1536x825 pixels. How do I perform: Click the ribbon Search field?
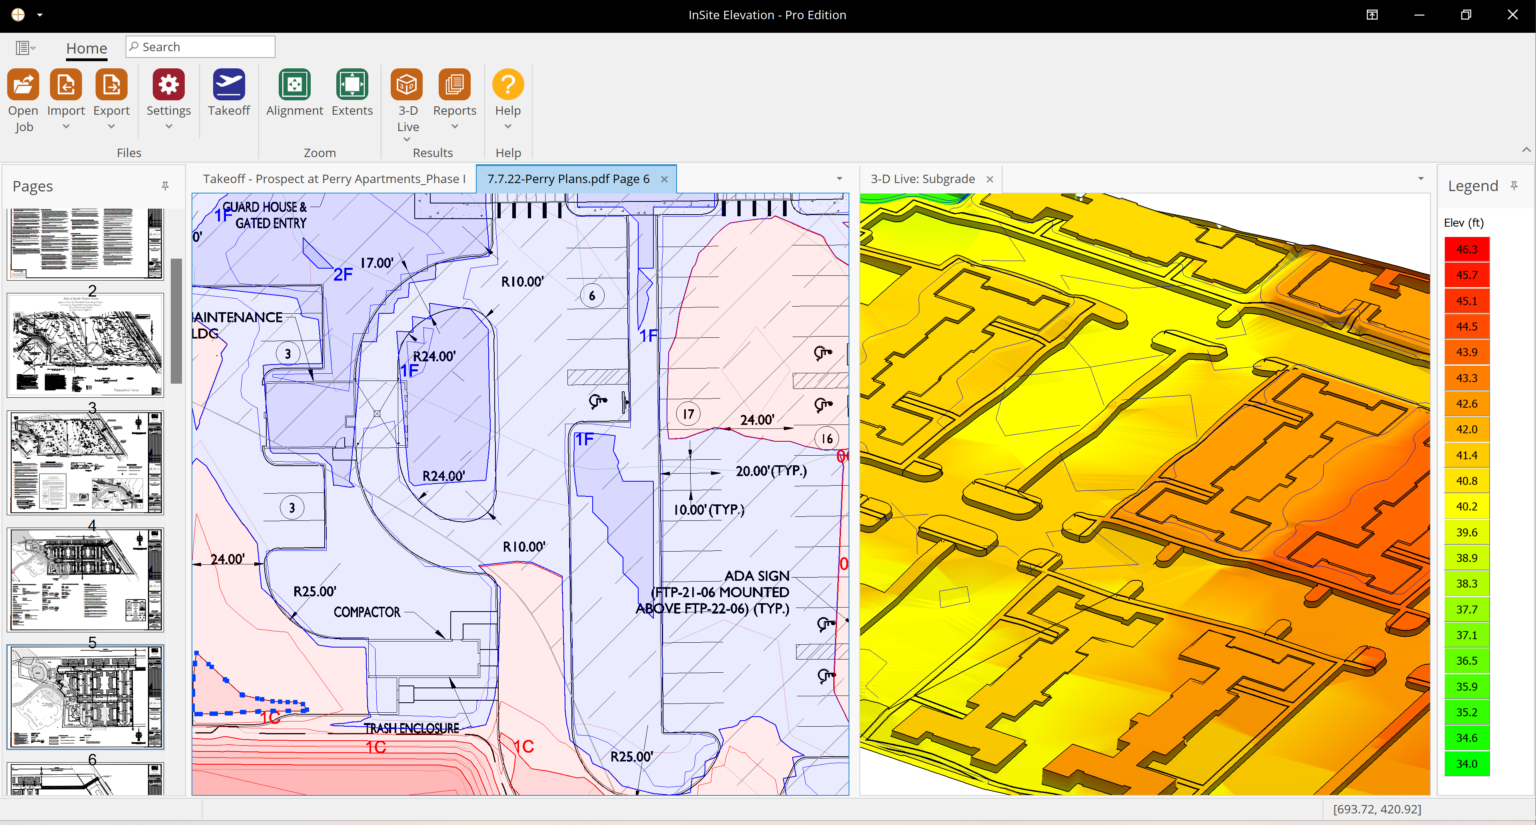pyautogui.click(x=200, y=47)
